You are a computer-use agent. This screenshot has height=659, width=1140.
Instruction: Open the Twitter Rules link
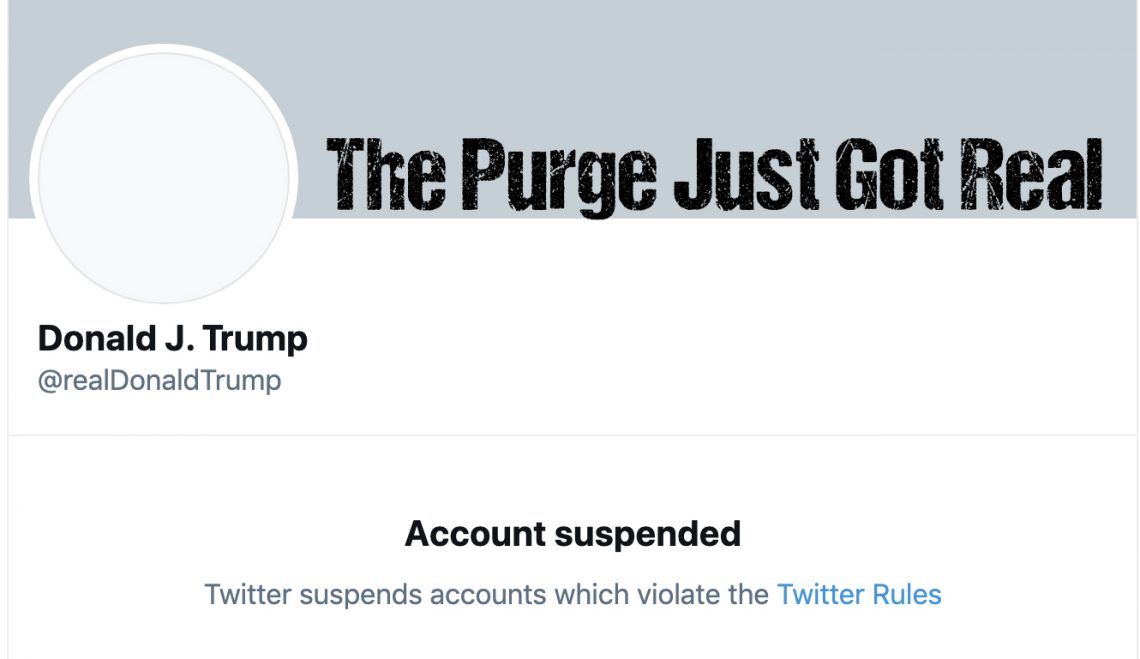pyautogui.click(x=859, y=594)
